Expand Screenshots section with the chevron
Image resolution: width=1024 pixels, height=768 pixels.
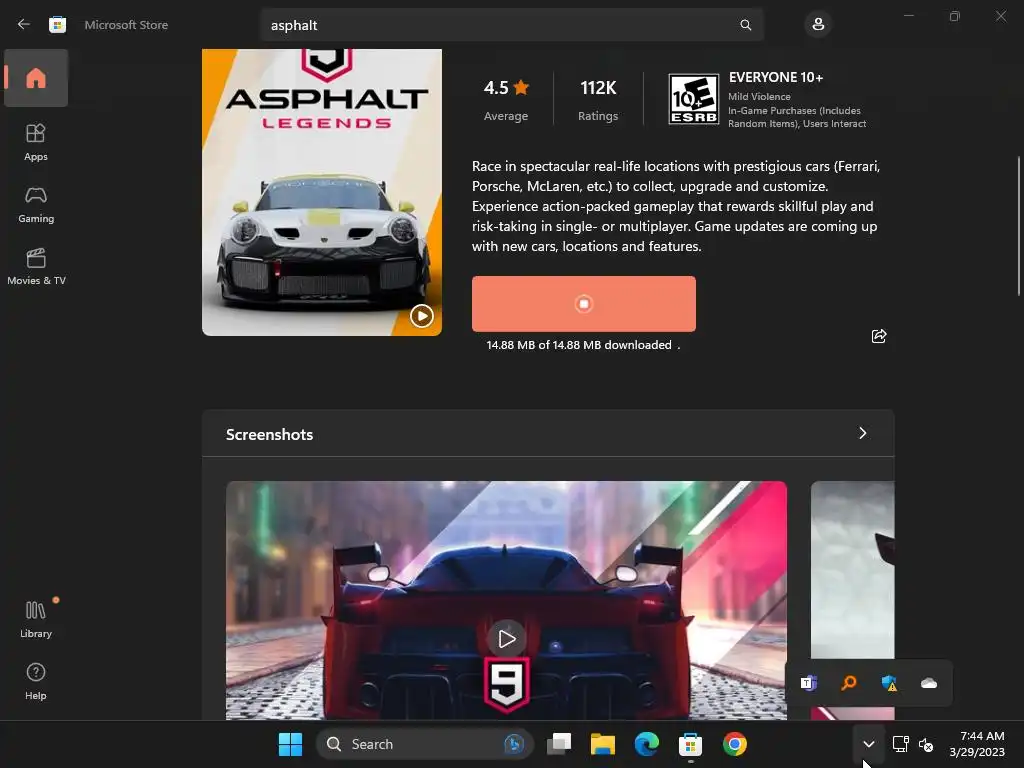click(863, 434)
